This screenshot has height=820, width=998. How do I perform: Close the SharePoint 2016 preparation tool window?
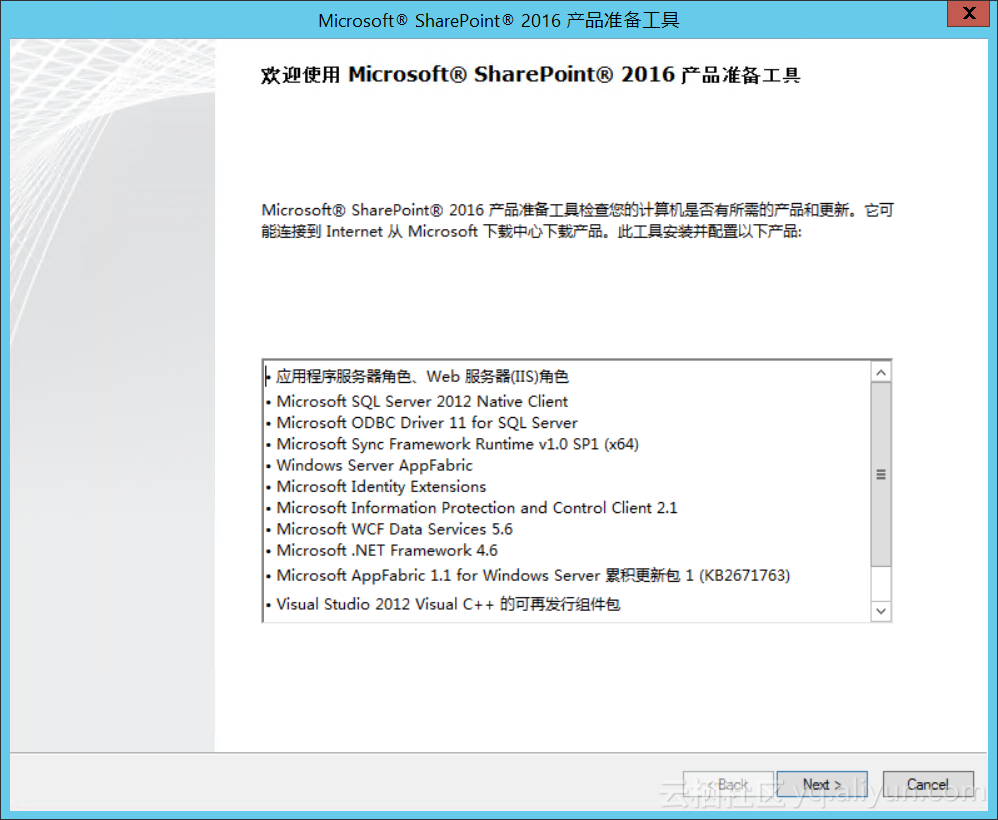pyautogui.click(x=969, y=13)
